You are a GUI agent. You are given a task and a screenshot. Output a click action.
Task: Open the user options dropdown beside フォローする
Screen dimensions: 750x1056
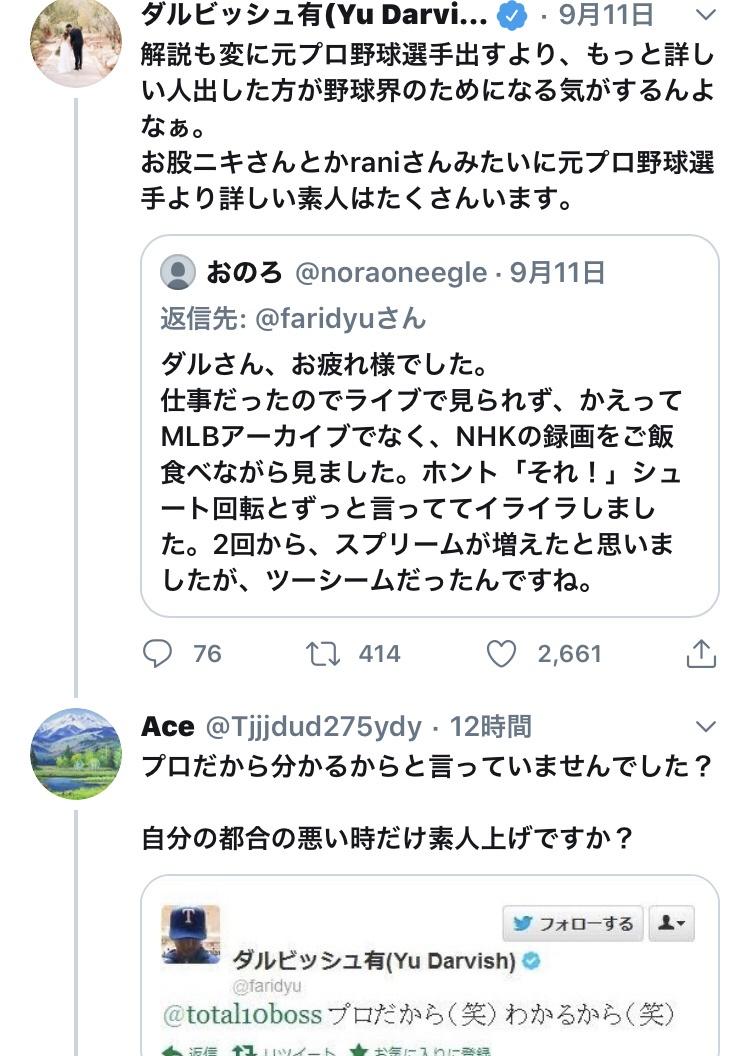671,923
